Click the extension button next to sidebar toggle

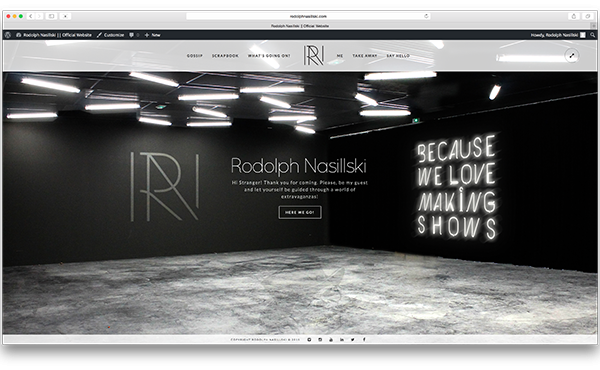point(65,16)
